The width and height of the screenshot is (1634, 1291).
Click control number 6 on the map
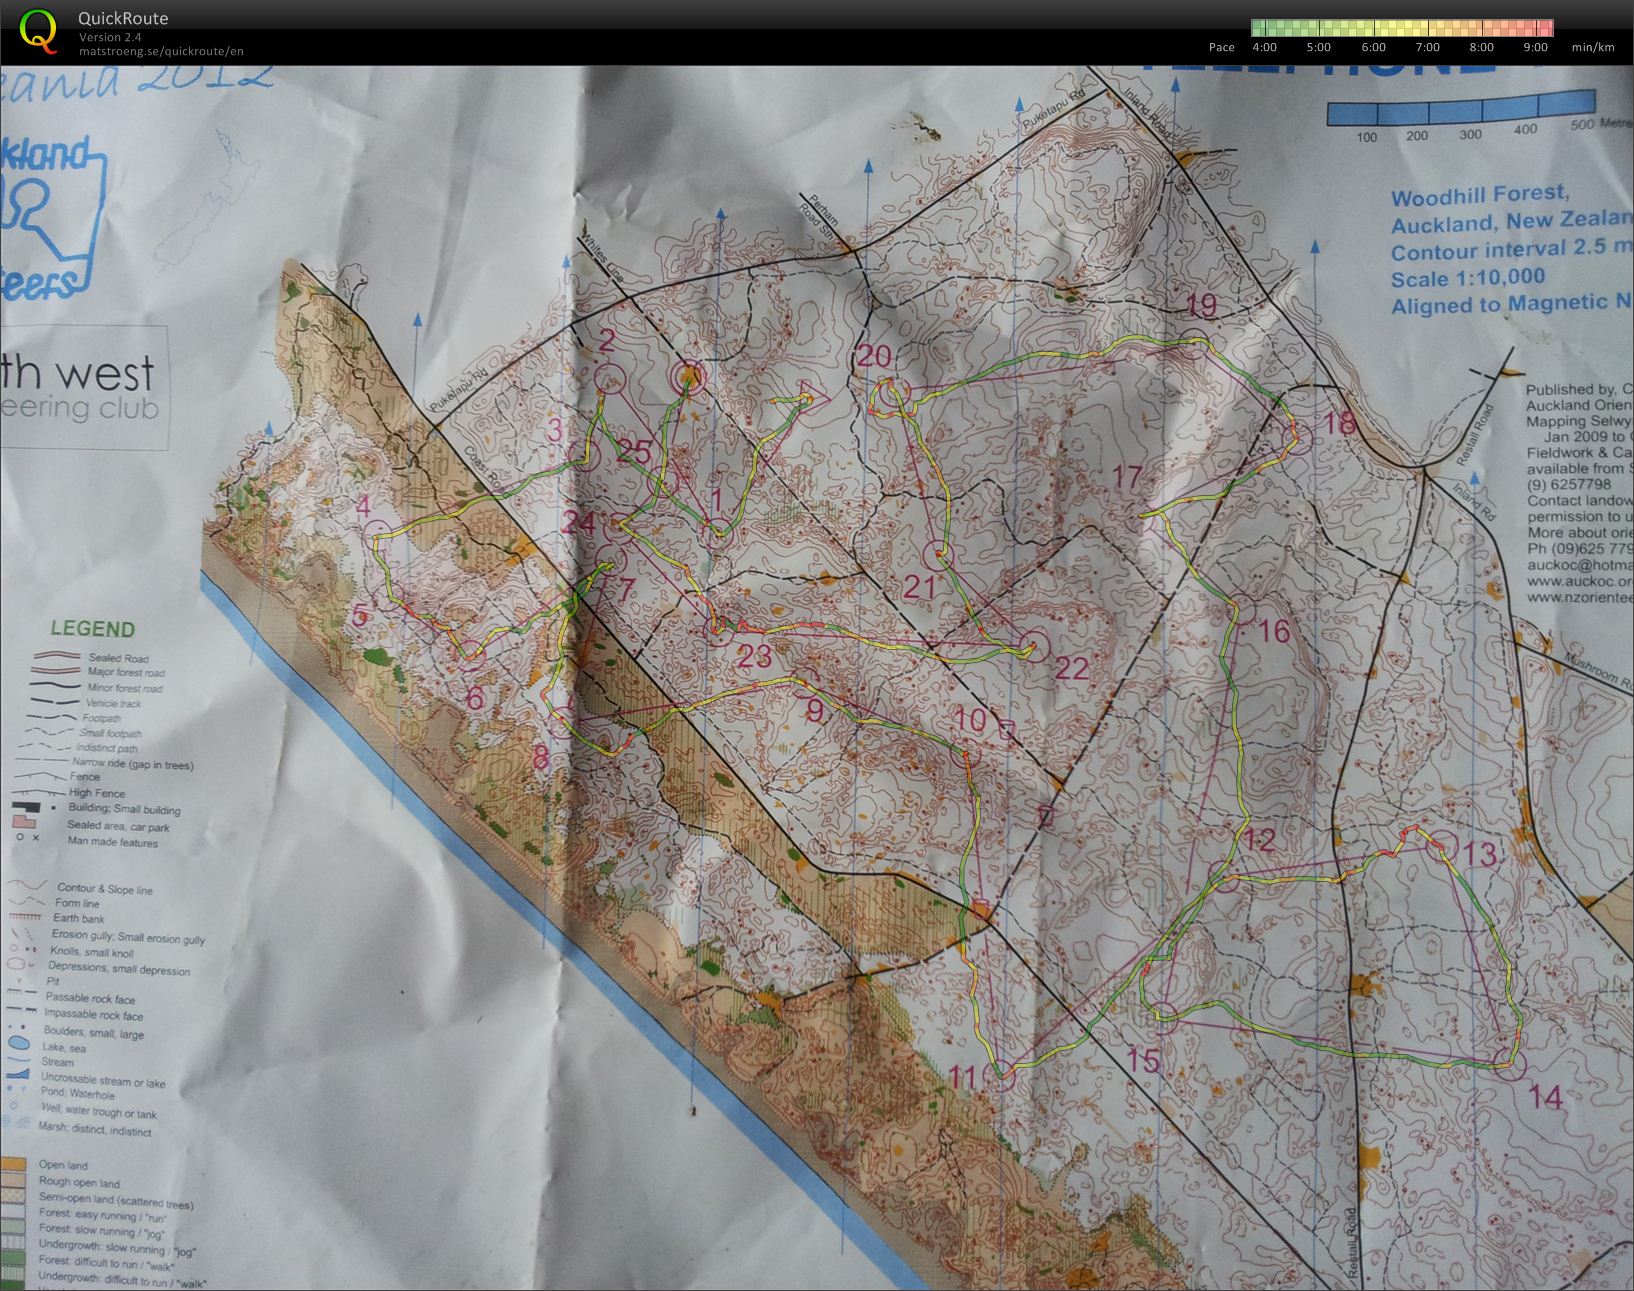click(474, 697)
